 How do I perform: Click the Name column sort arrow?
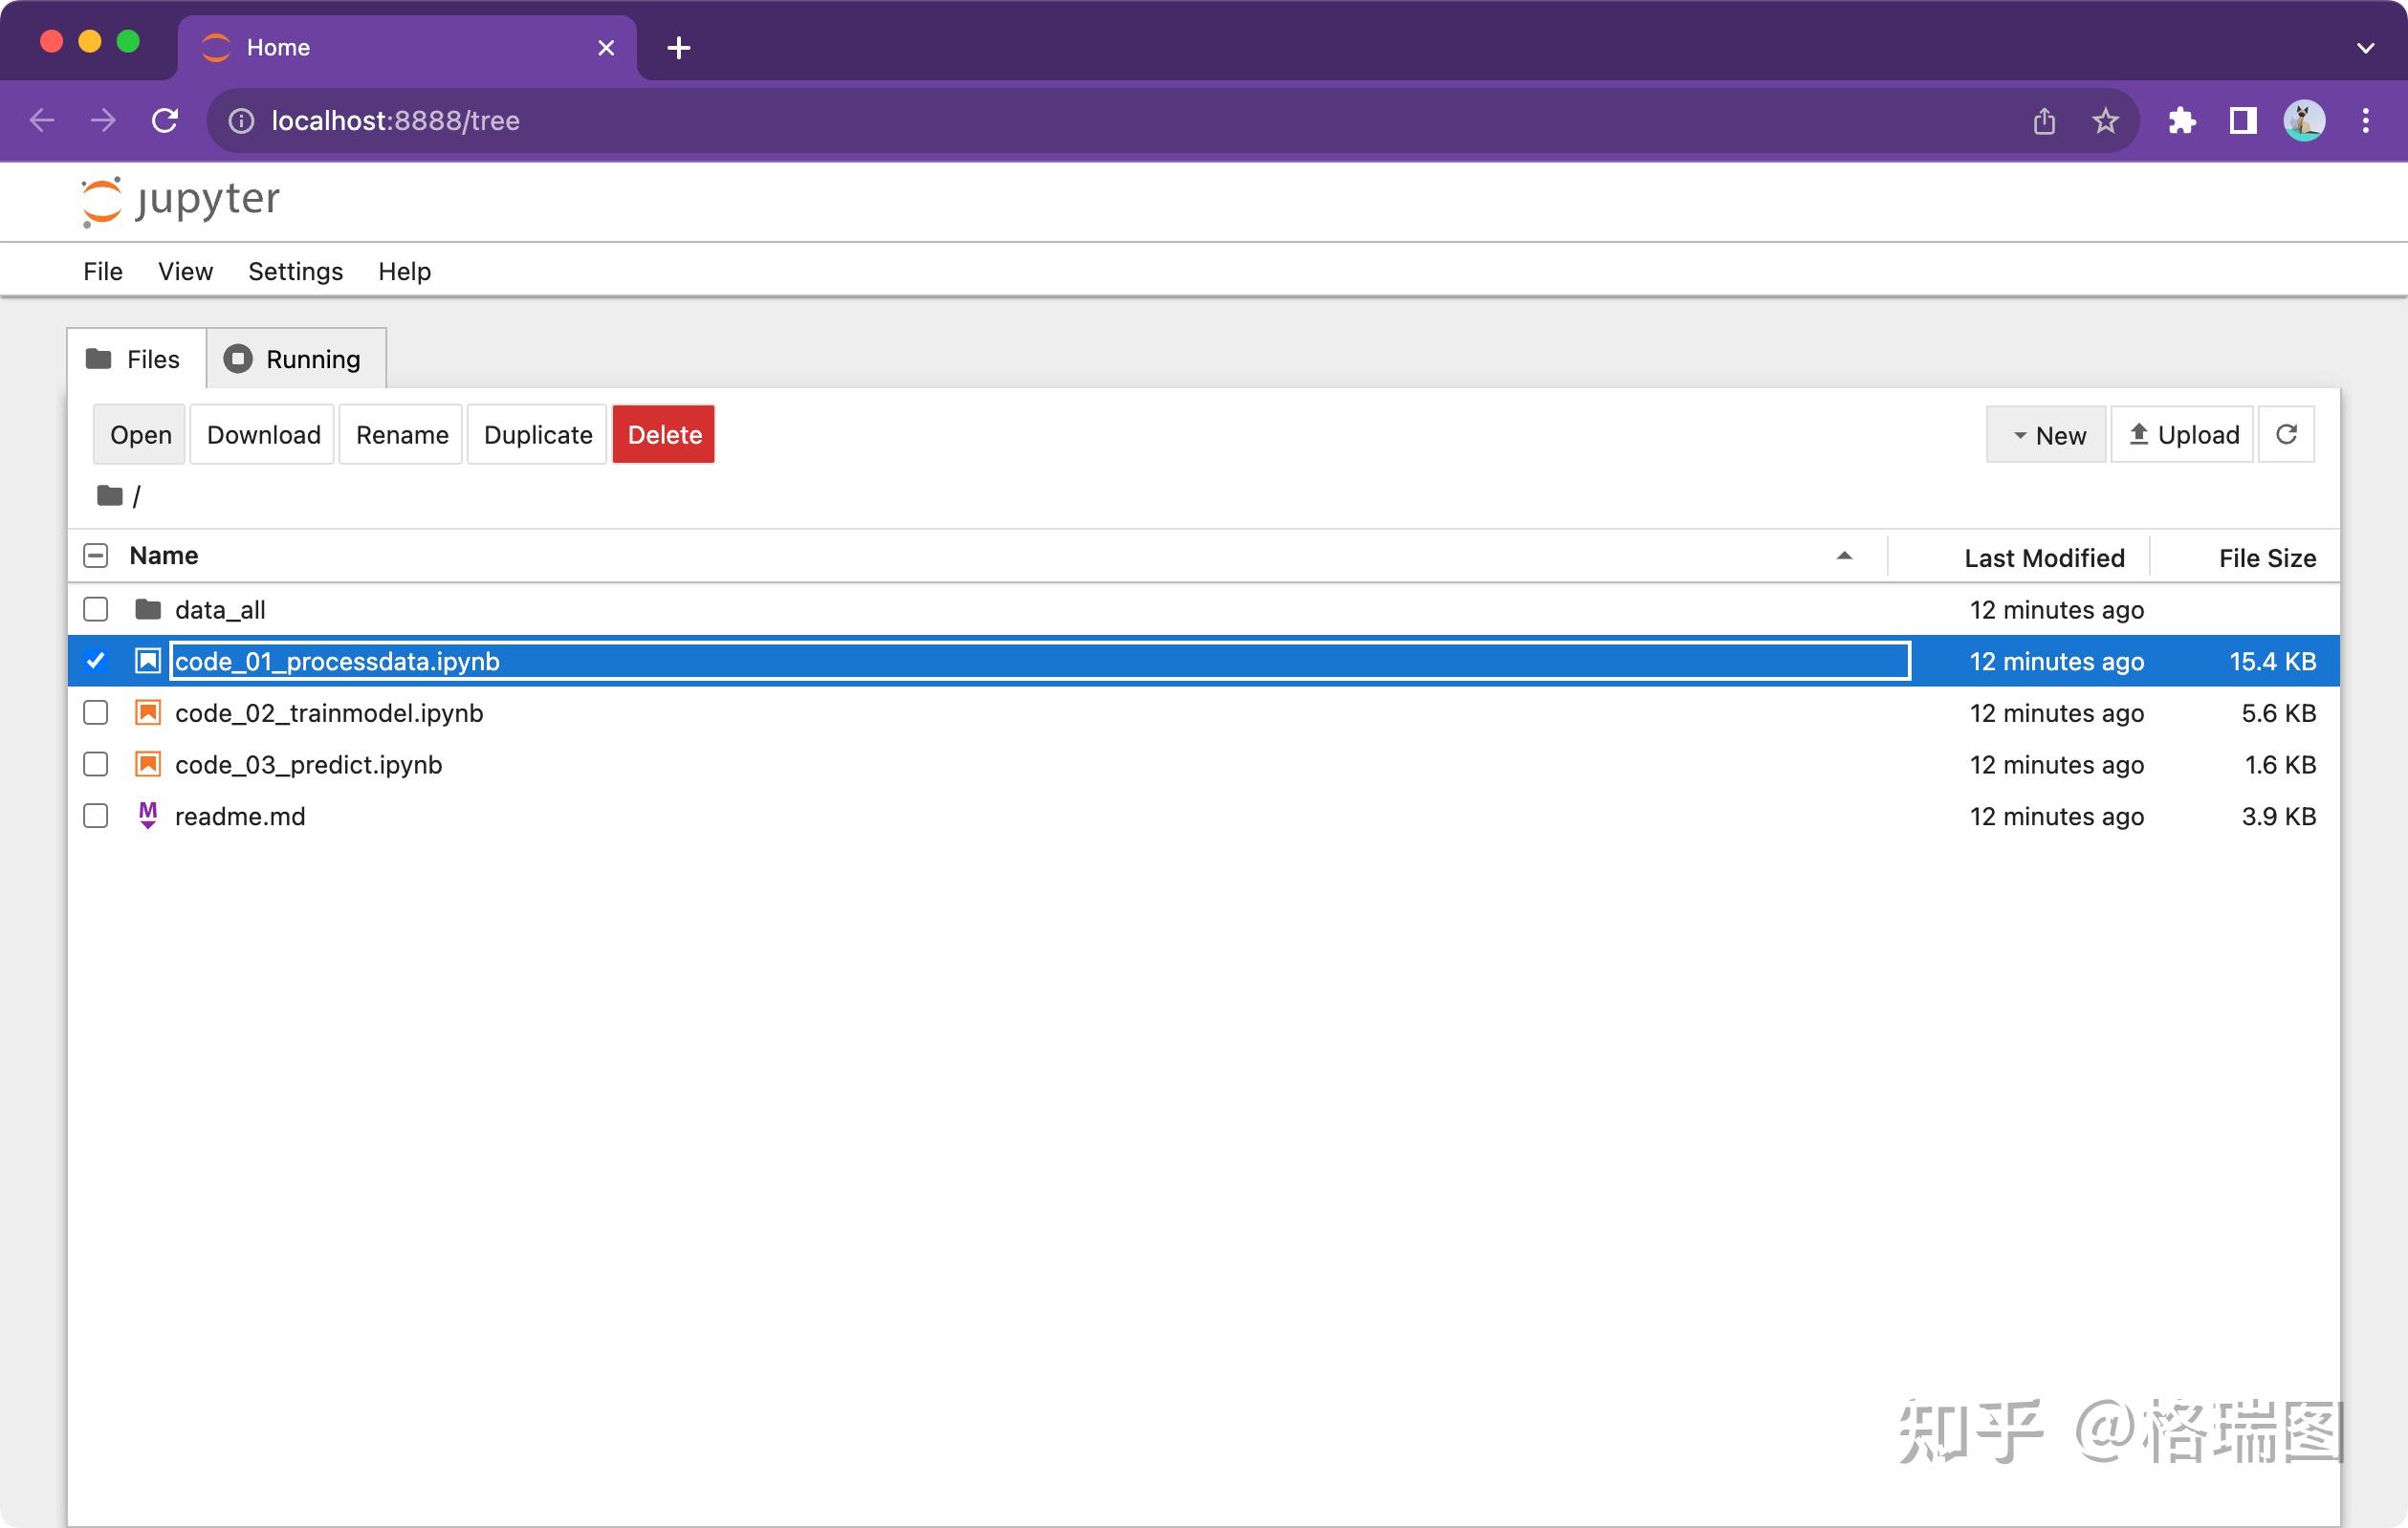coord(1844,556)
